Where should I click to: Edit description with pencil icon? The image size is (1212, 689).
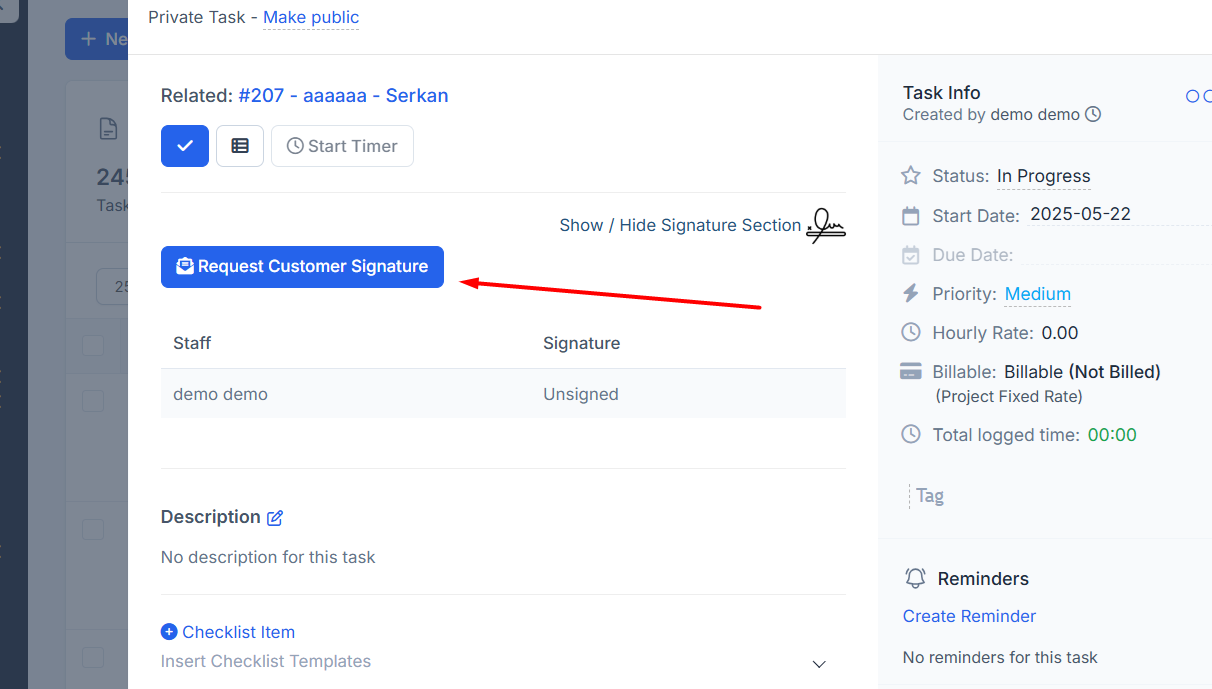click(275, 518)
